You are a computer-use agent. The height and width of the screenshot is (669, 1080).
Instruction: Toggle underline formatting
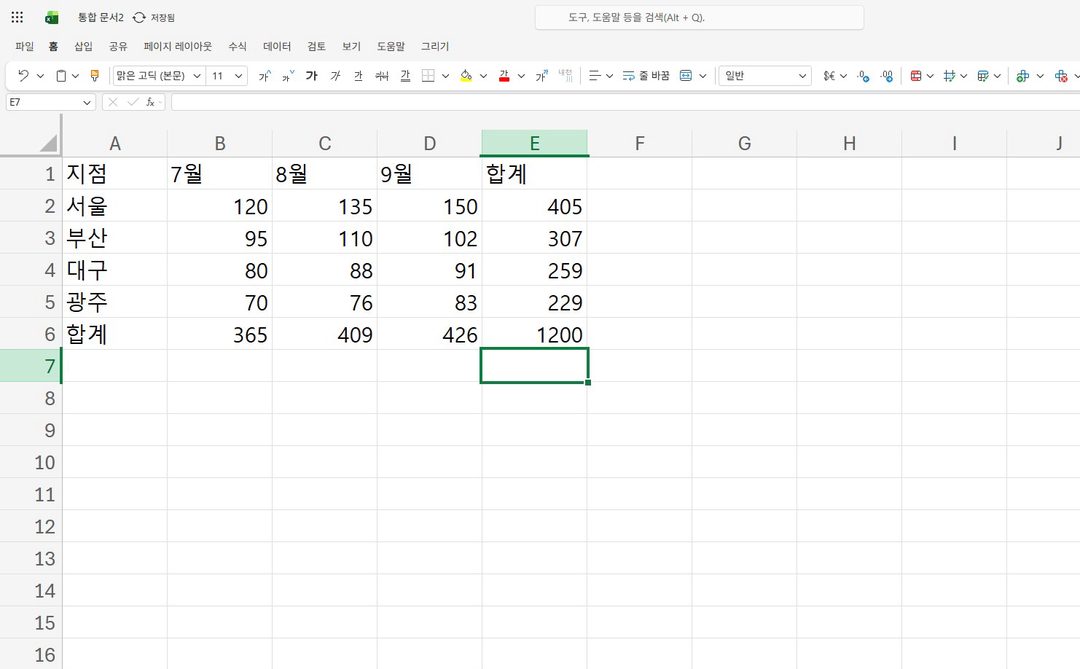point(358,76)
